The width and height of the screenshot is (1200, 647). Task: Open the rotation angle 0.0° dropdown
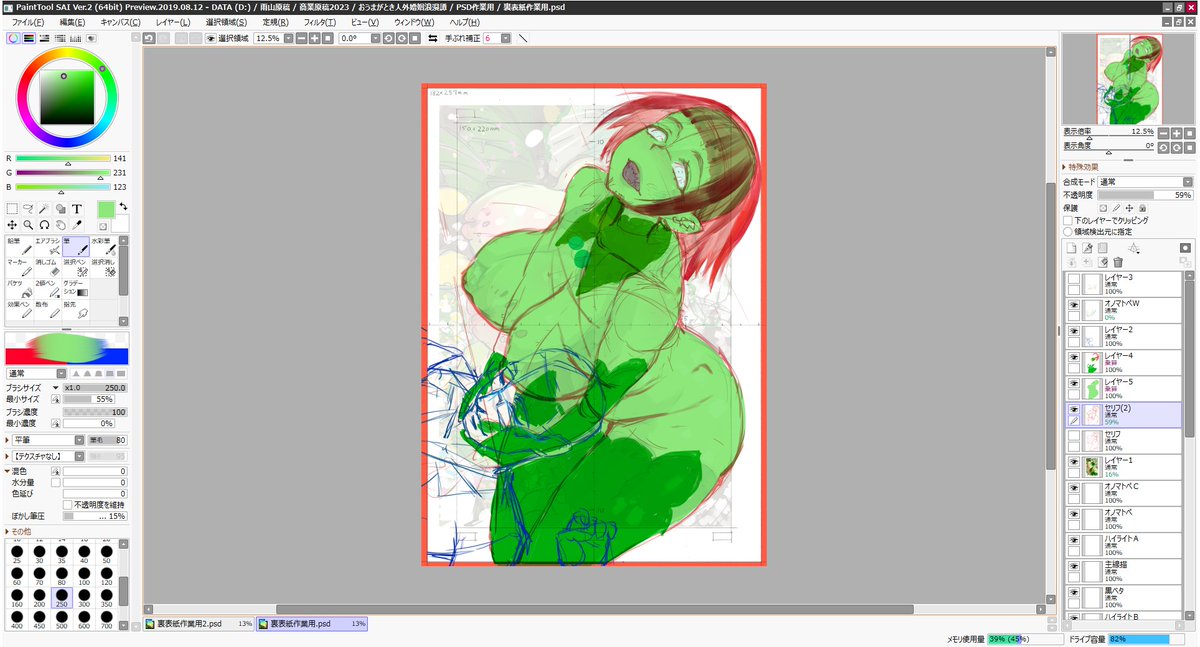tap(373, 38)
